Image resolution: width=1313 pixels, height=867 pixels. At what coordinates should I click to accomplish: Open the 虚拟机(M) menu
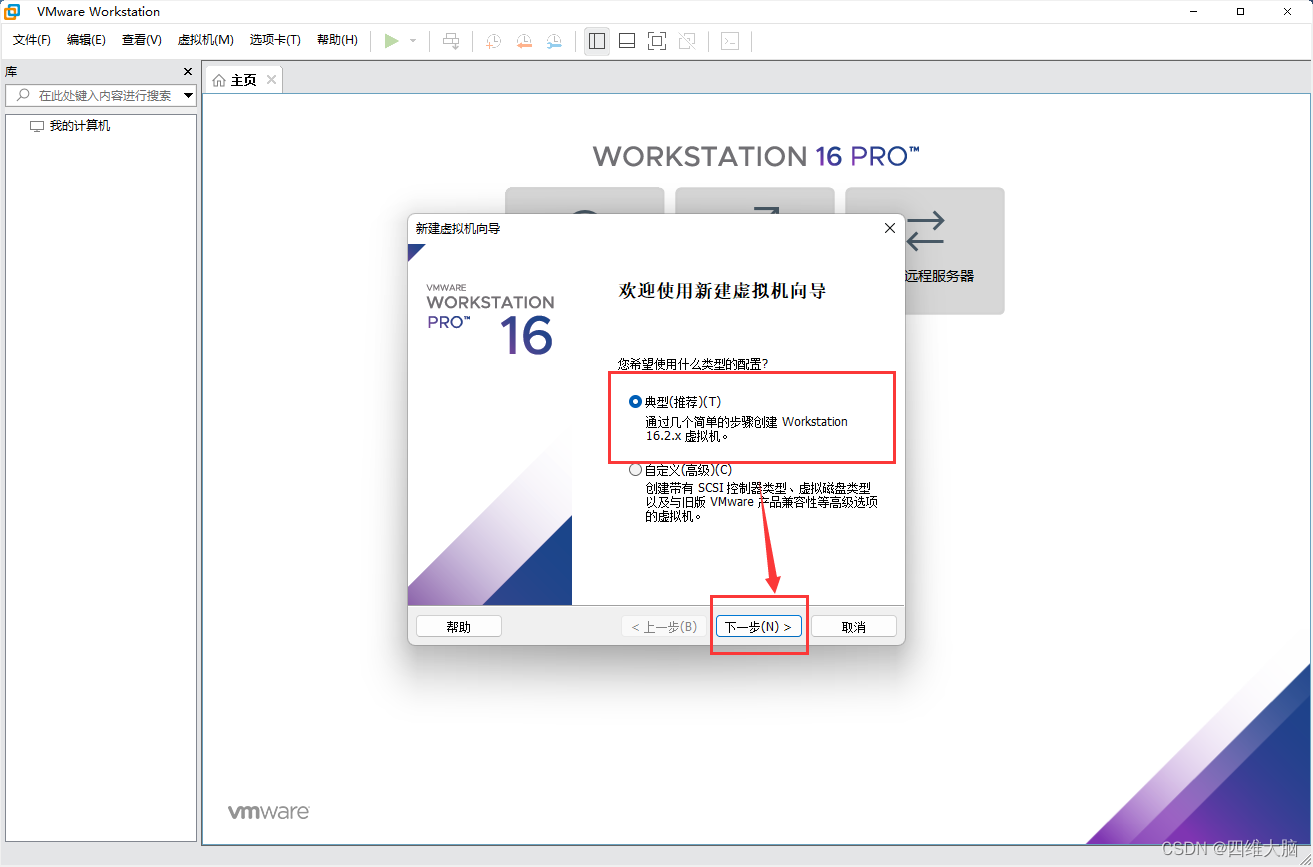coord(206,40)
